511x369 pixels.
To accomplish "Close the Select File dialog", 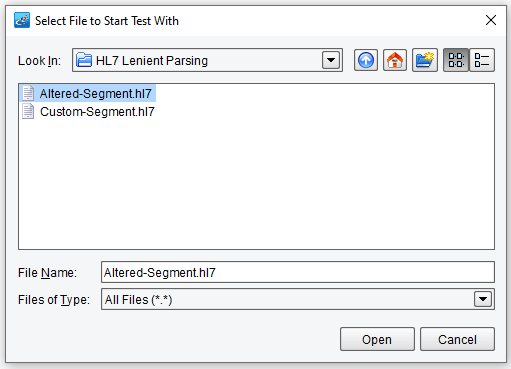I will click(491, 20).
